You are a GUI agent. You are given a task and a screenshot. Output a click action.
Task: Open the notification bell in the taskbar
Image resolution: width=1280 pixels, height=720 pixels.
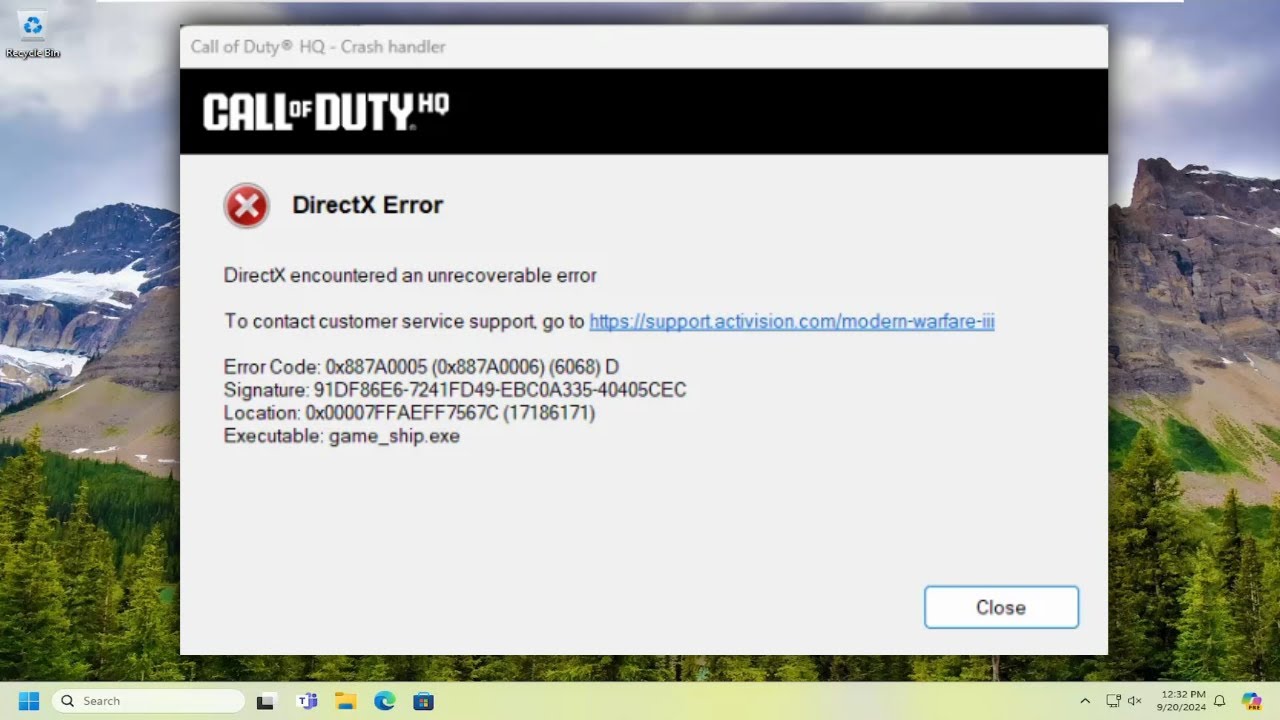coord(1220,701)
